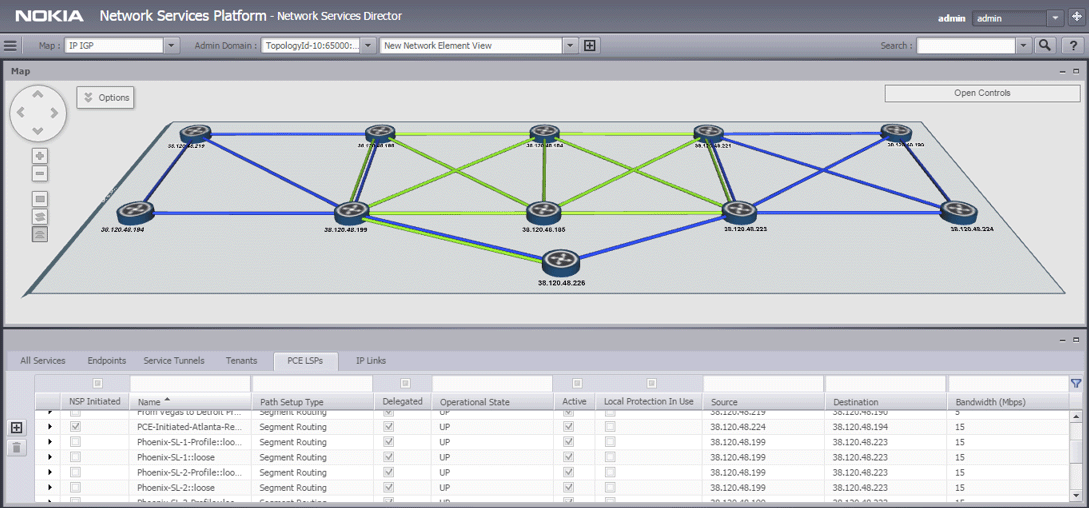Switch to the IP Links tab

tap(371, 361)
